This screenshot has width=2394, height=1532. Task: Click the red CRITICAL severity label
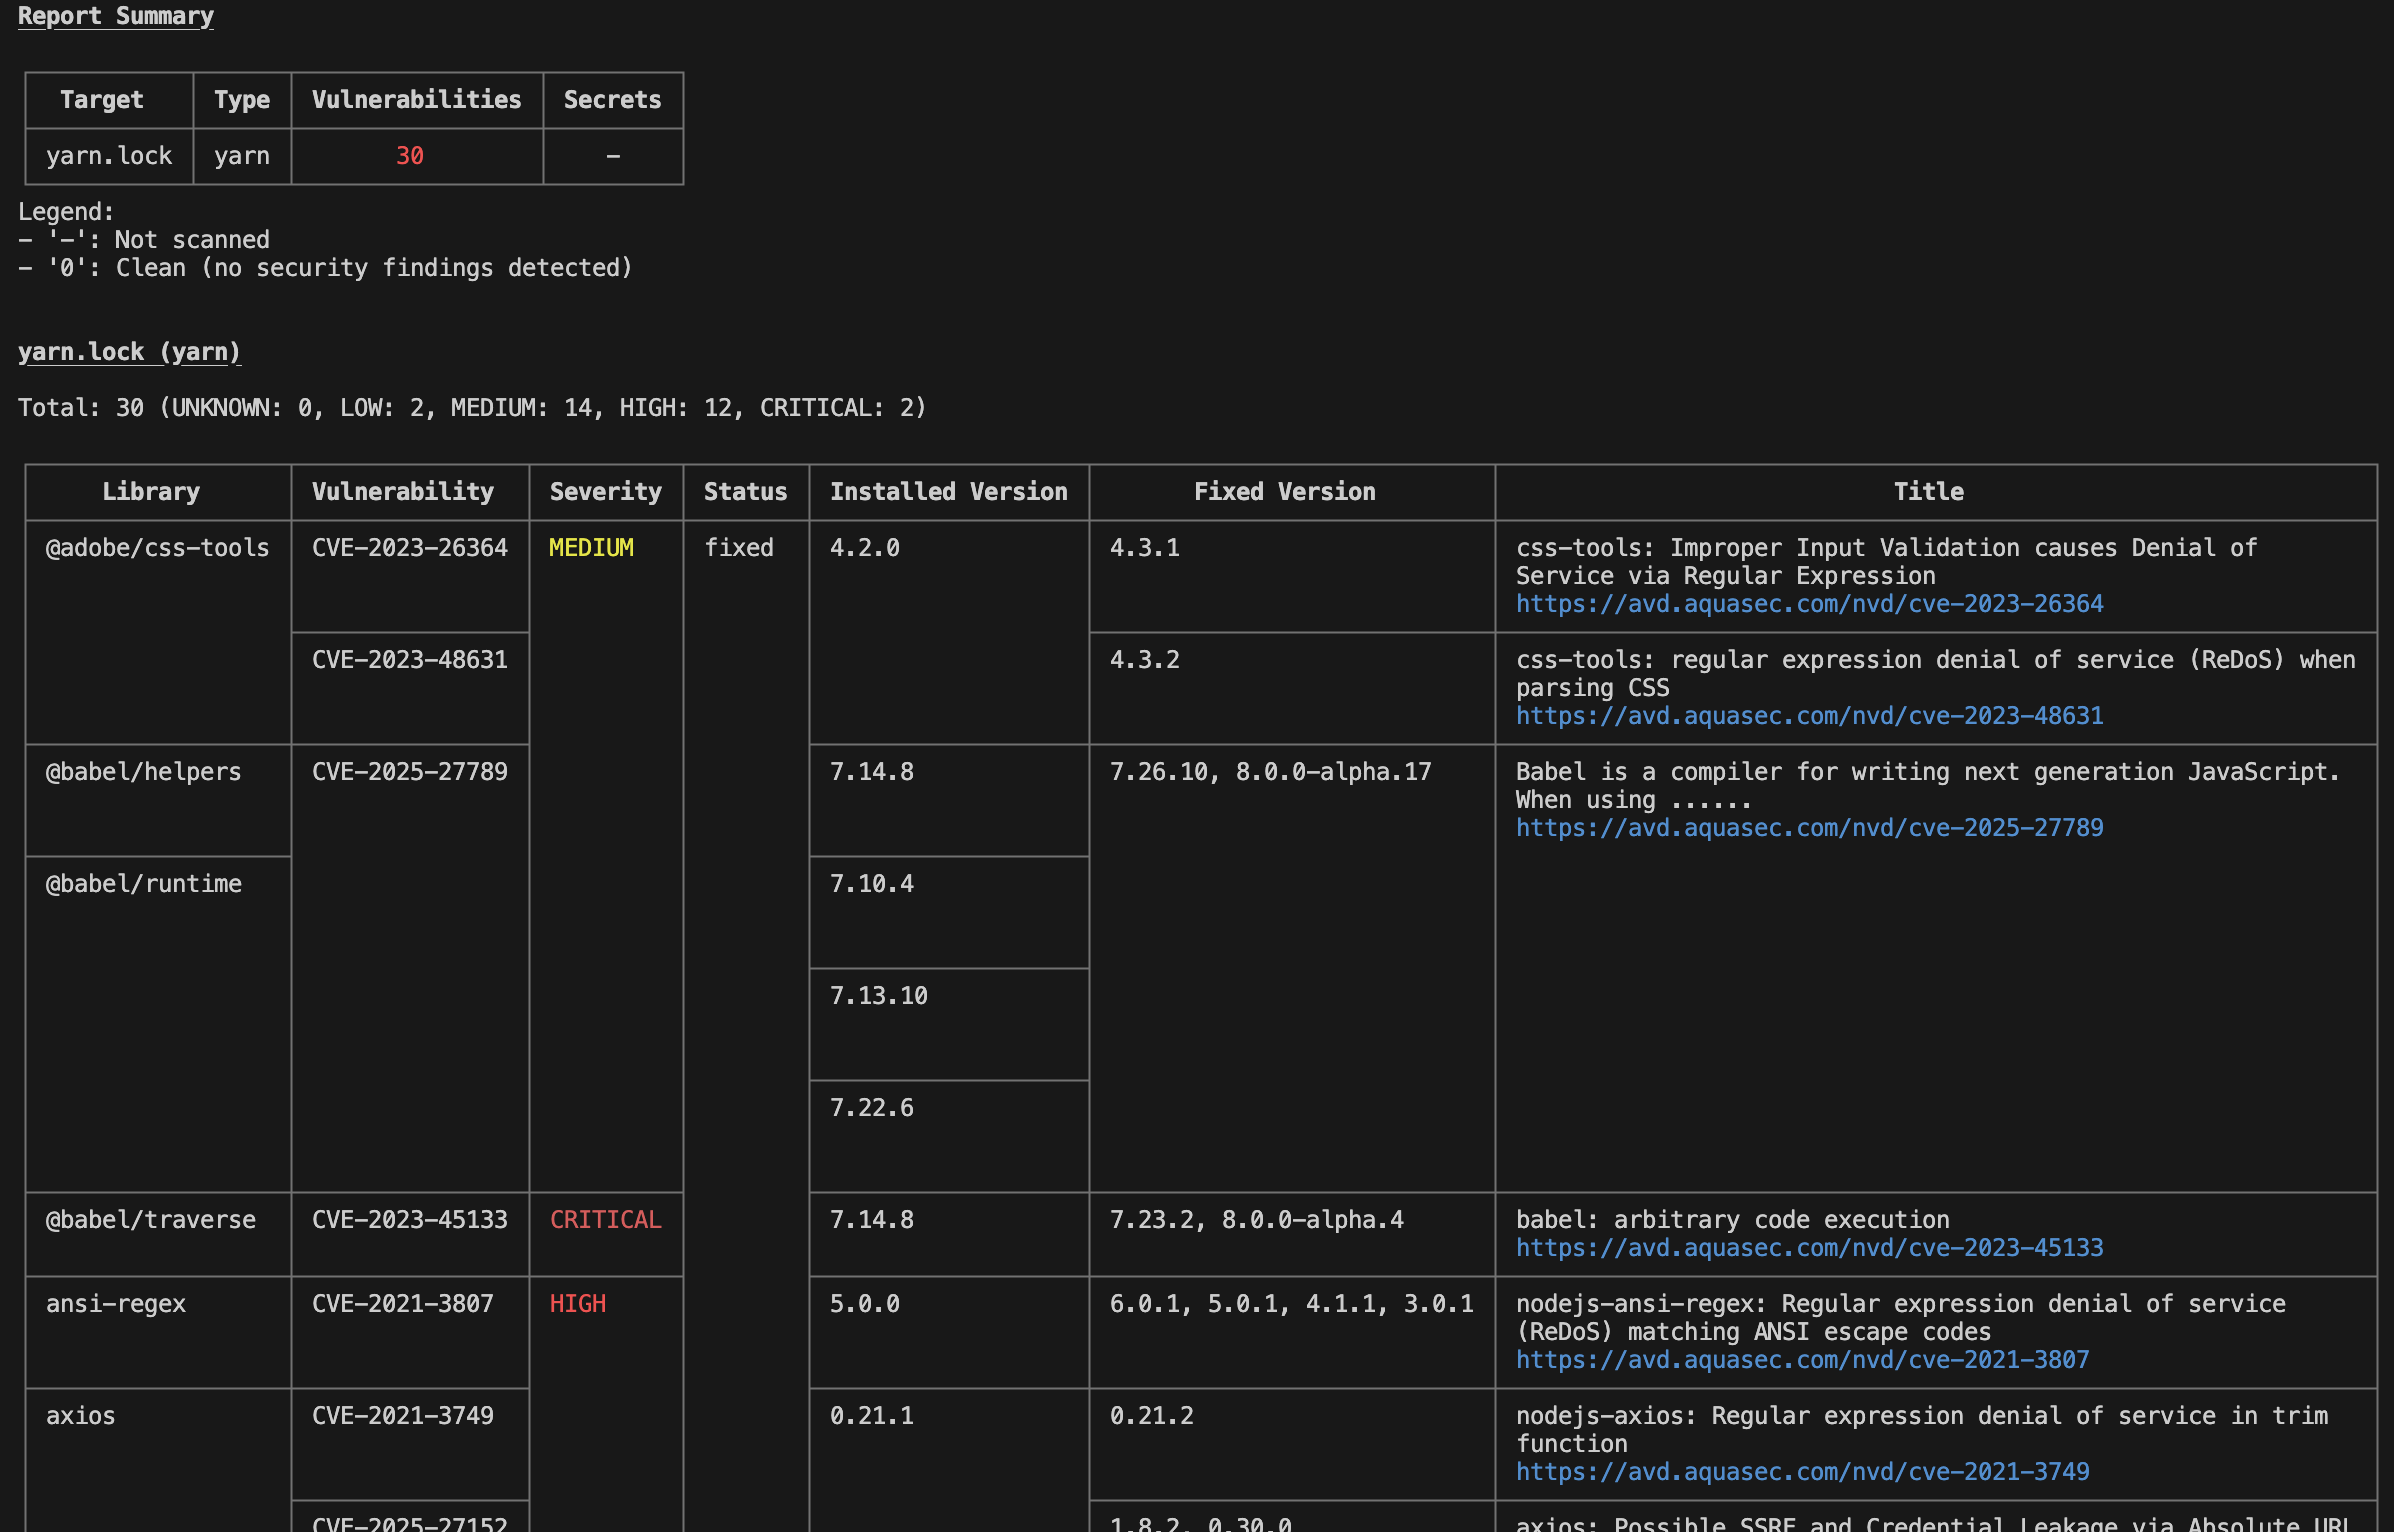point(606,1220)
